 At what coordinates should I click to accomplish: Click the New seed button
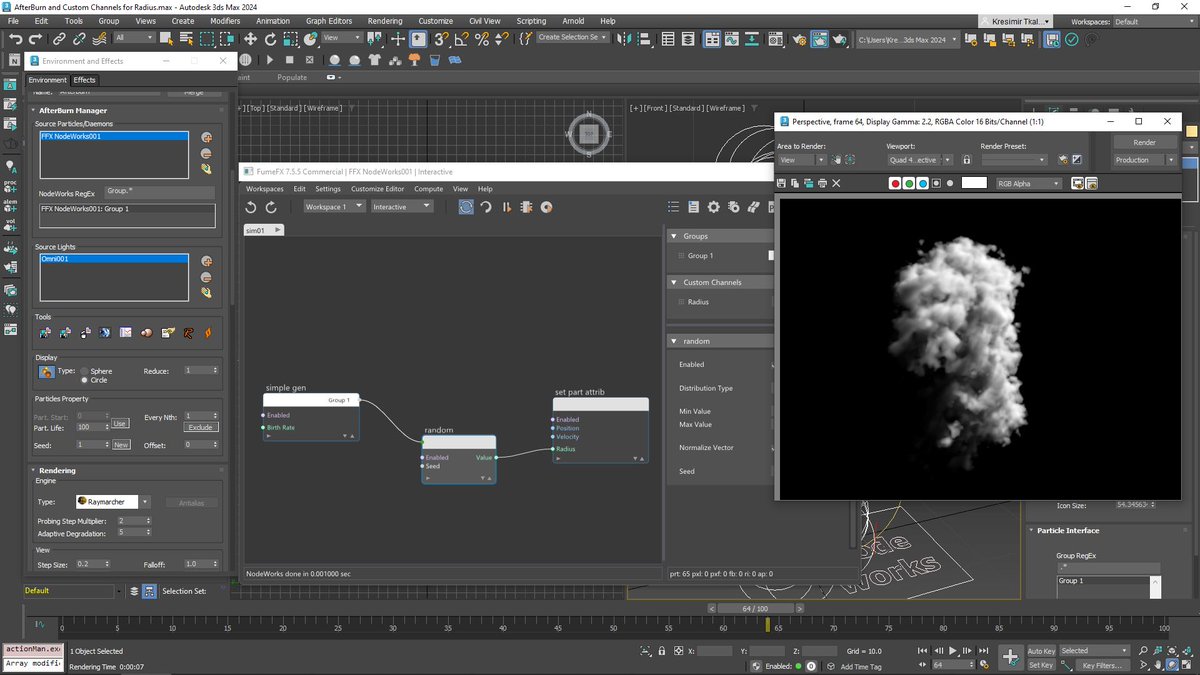pos(120,445)
